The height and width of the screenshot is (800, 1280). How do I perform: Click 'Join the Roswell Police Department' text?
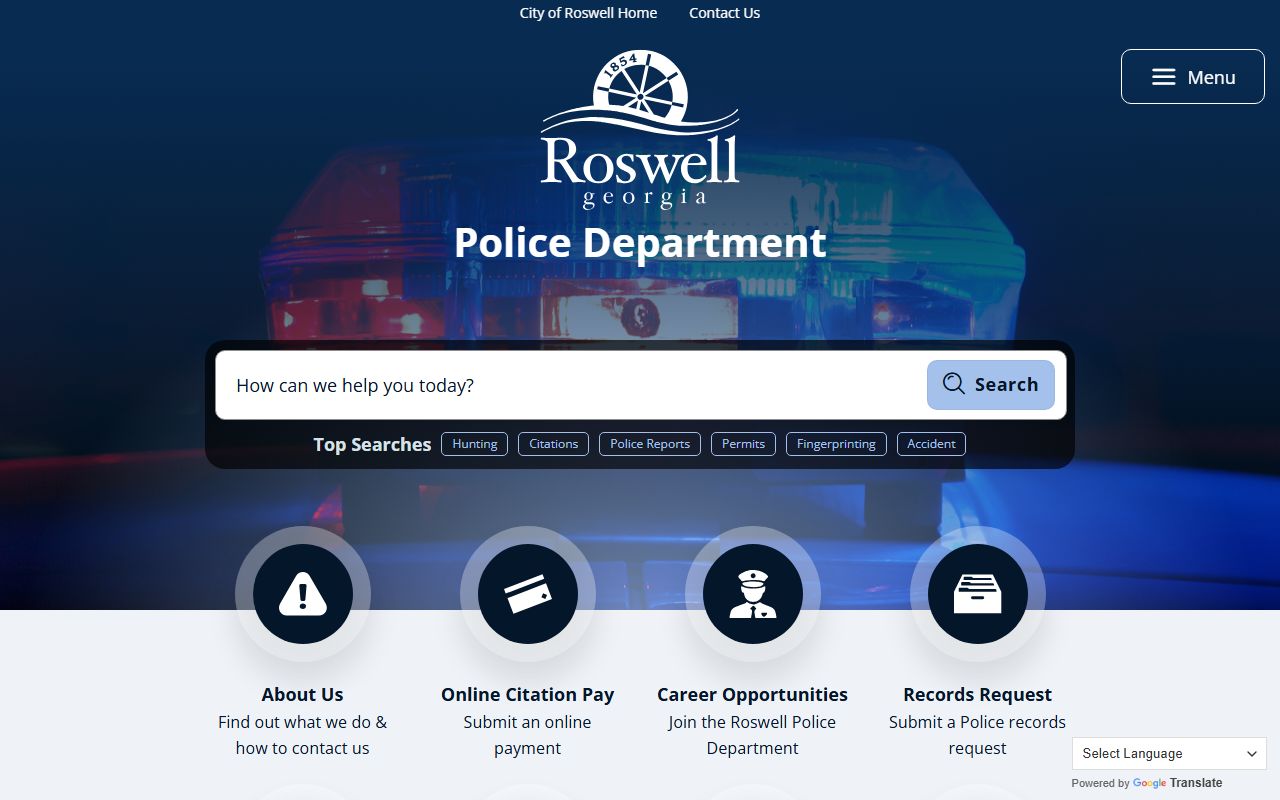click(x=753, y=735)
